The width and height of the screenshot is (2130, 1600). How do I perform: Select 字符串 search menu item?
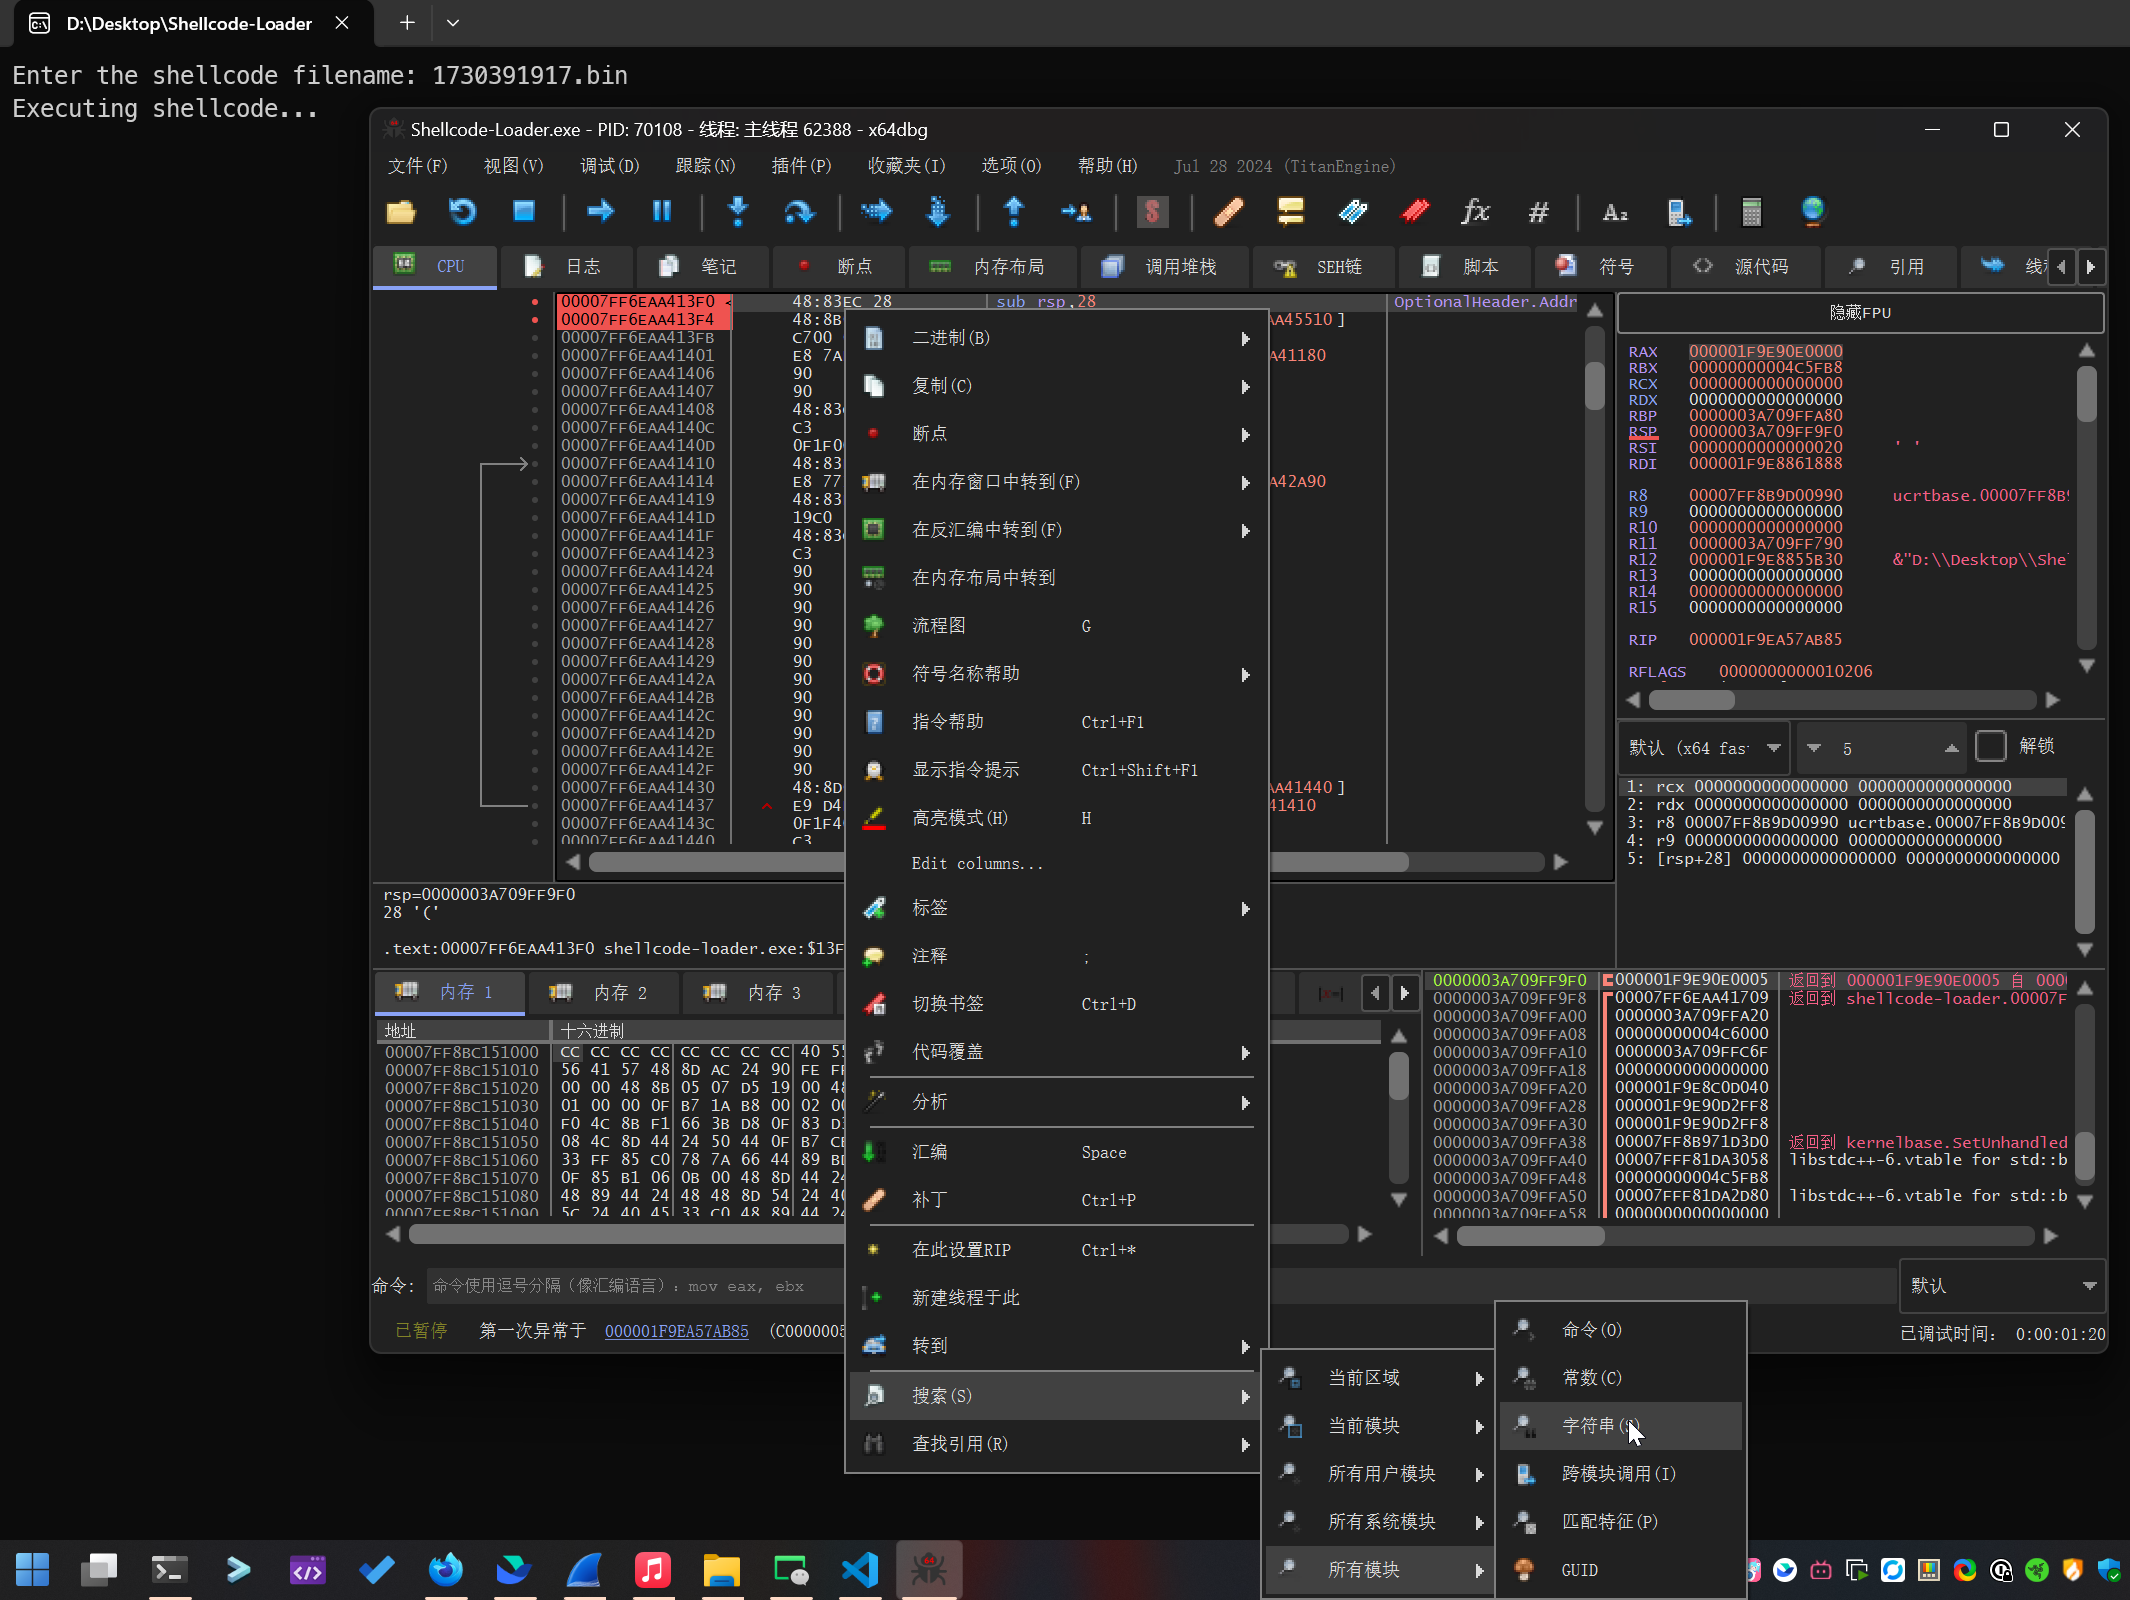(x=1620, y=1426)
